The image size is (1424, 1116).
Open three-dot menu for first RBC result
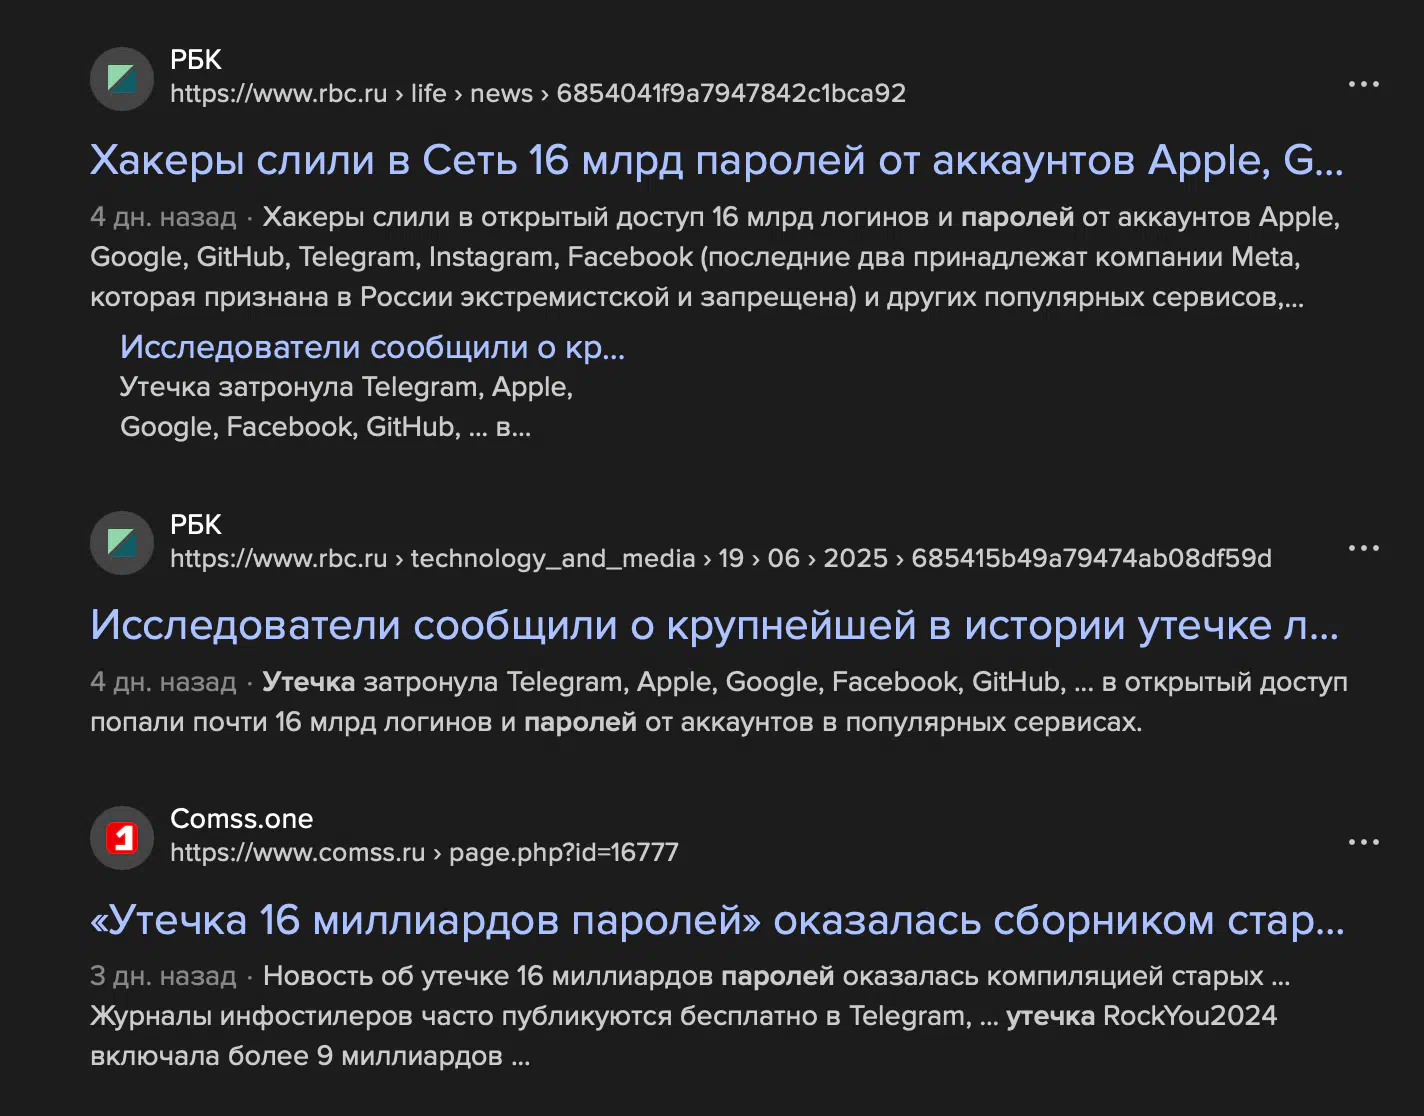point(1364,84)
